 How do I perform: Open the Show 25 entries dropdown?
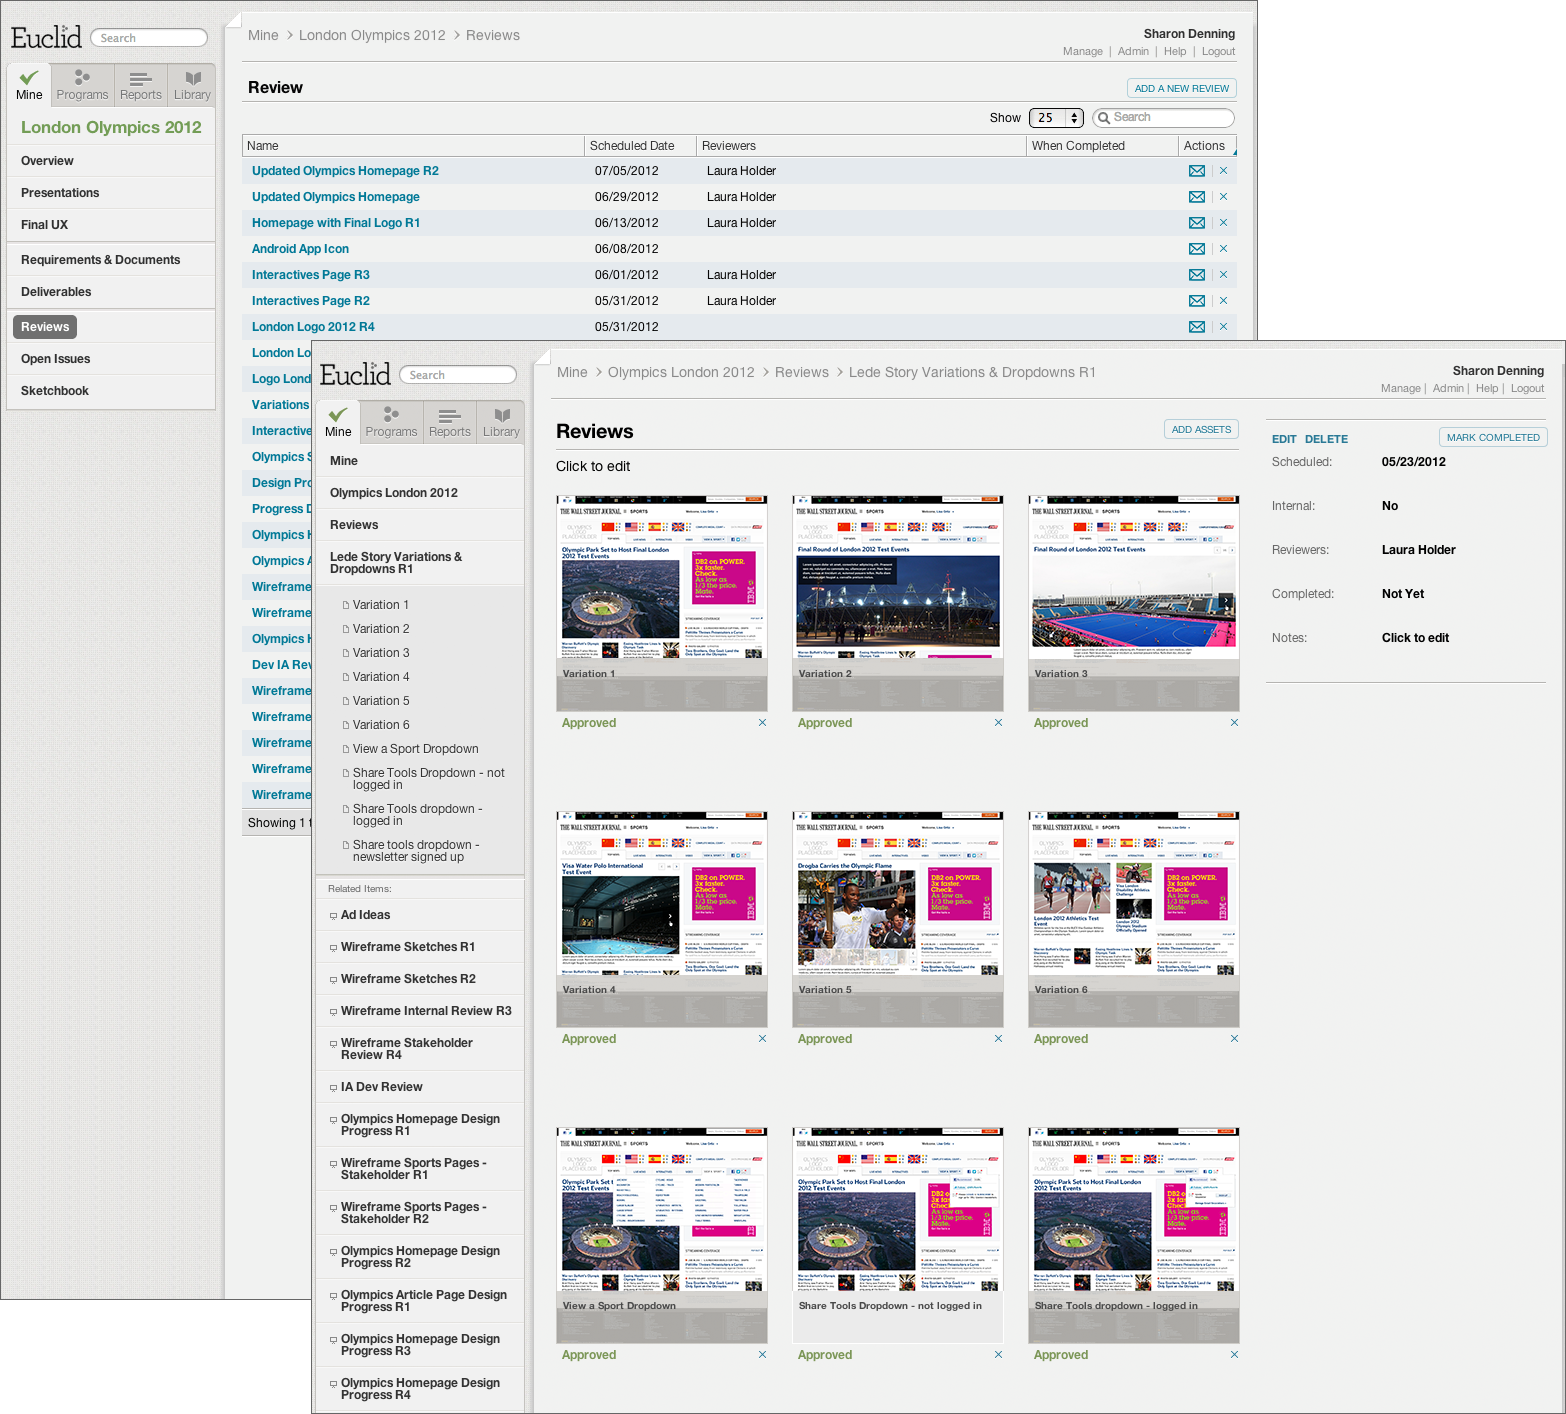[1056, 118]
